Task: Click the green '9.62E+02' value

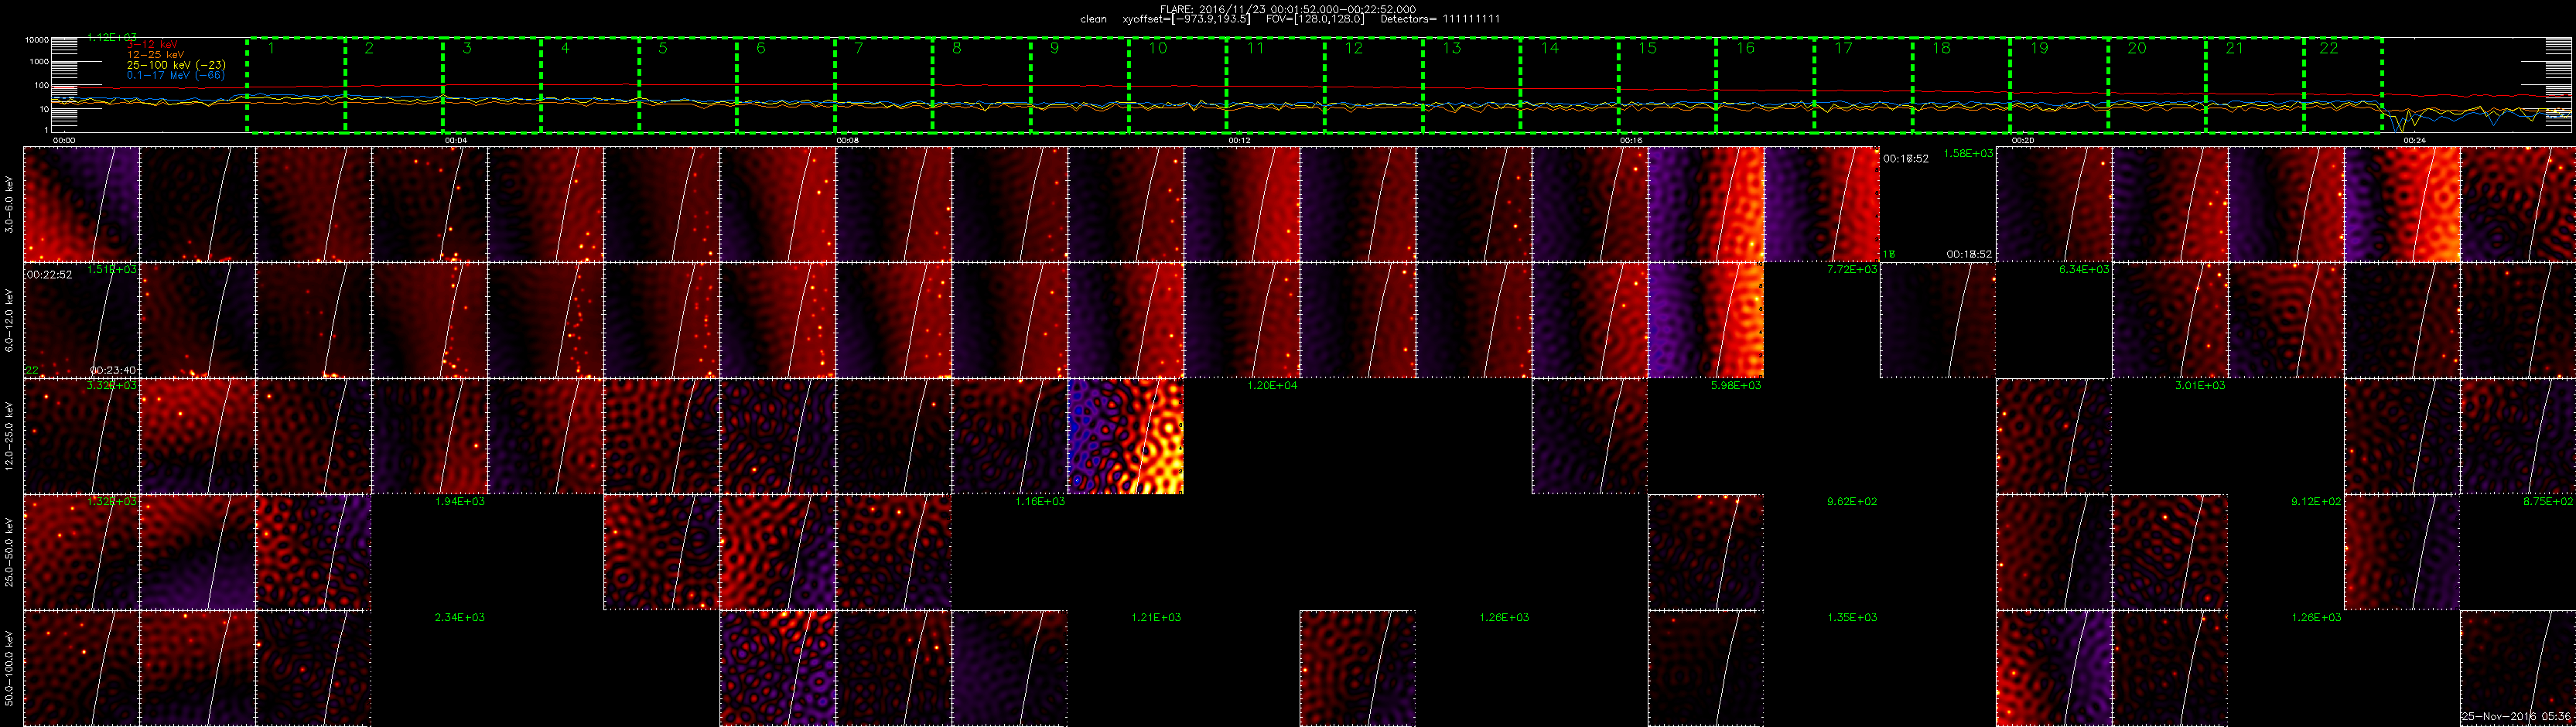Action: [x=1852, y=501]
